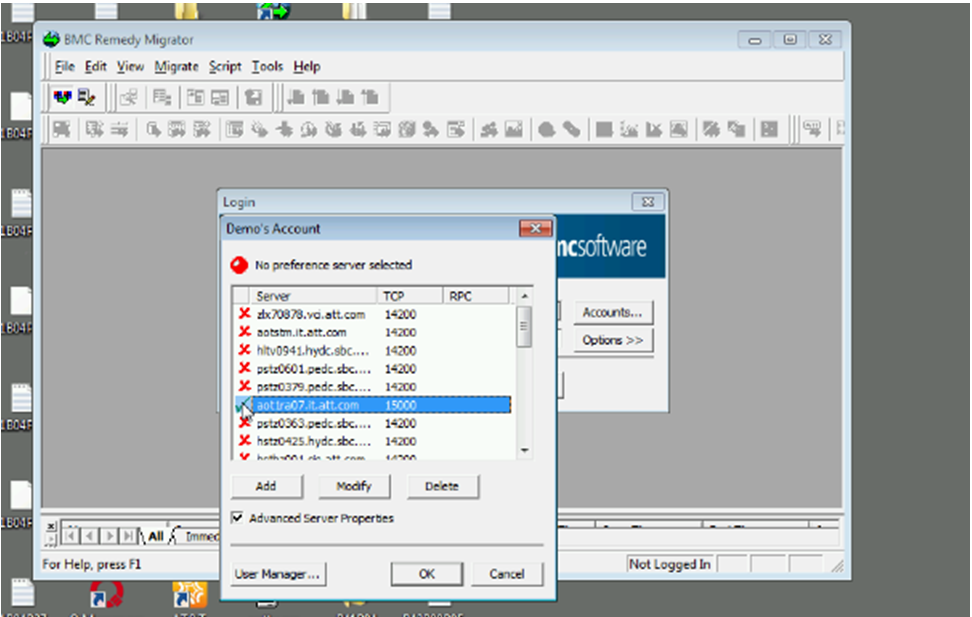The image size is (972, 617).
Task: Click the greyed octagon-shaped toolbar icon
Action: (546, 130)
